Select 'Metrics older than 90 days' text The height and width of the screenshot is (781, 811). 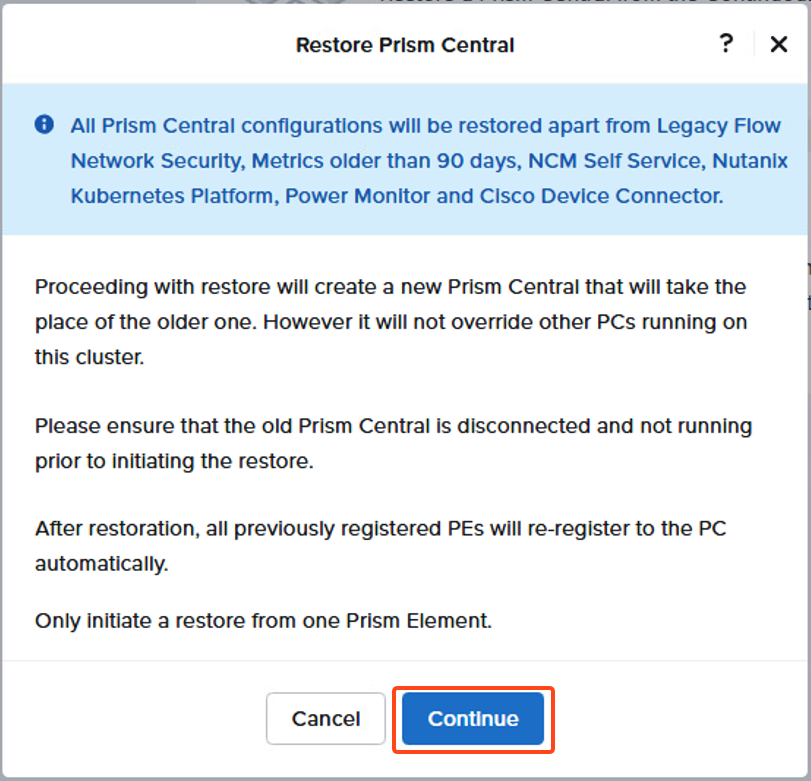point(384,161)
